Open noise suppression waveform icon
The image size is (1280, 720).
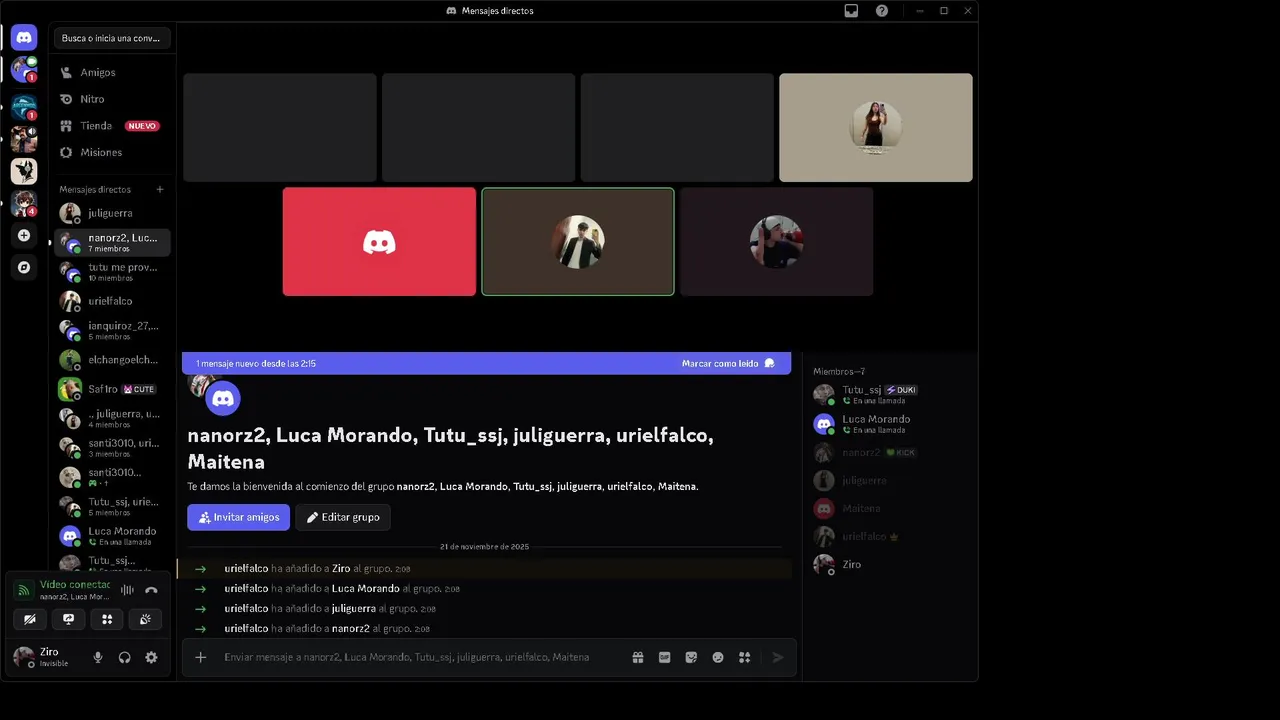coord(127,590)
